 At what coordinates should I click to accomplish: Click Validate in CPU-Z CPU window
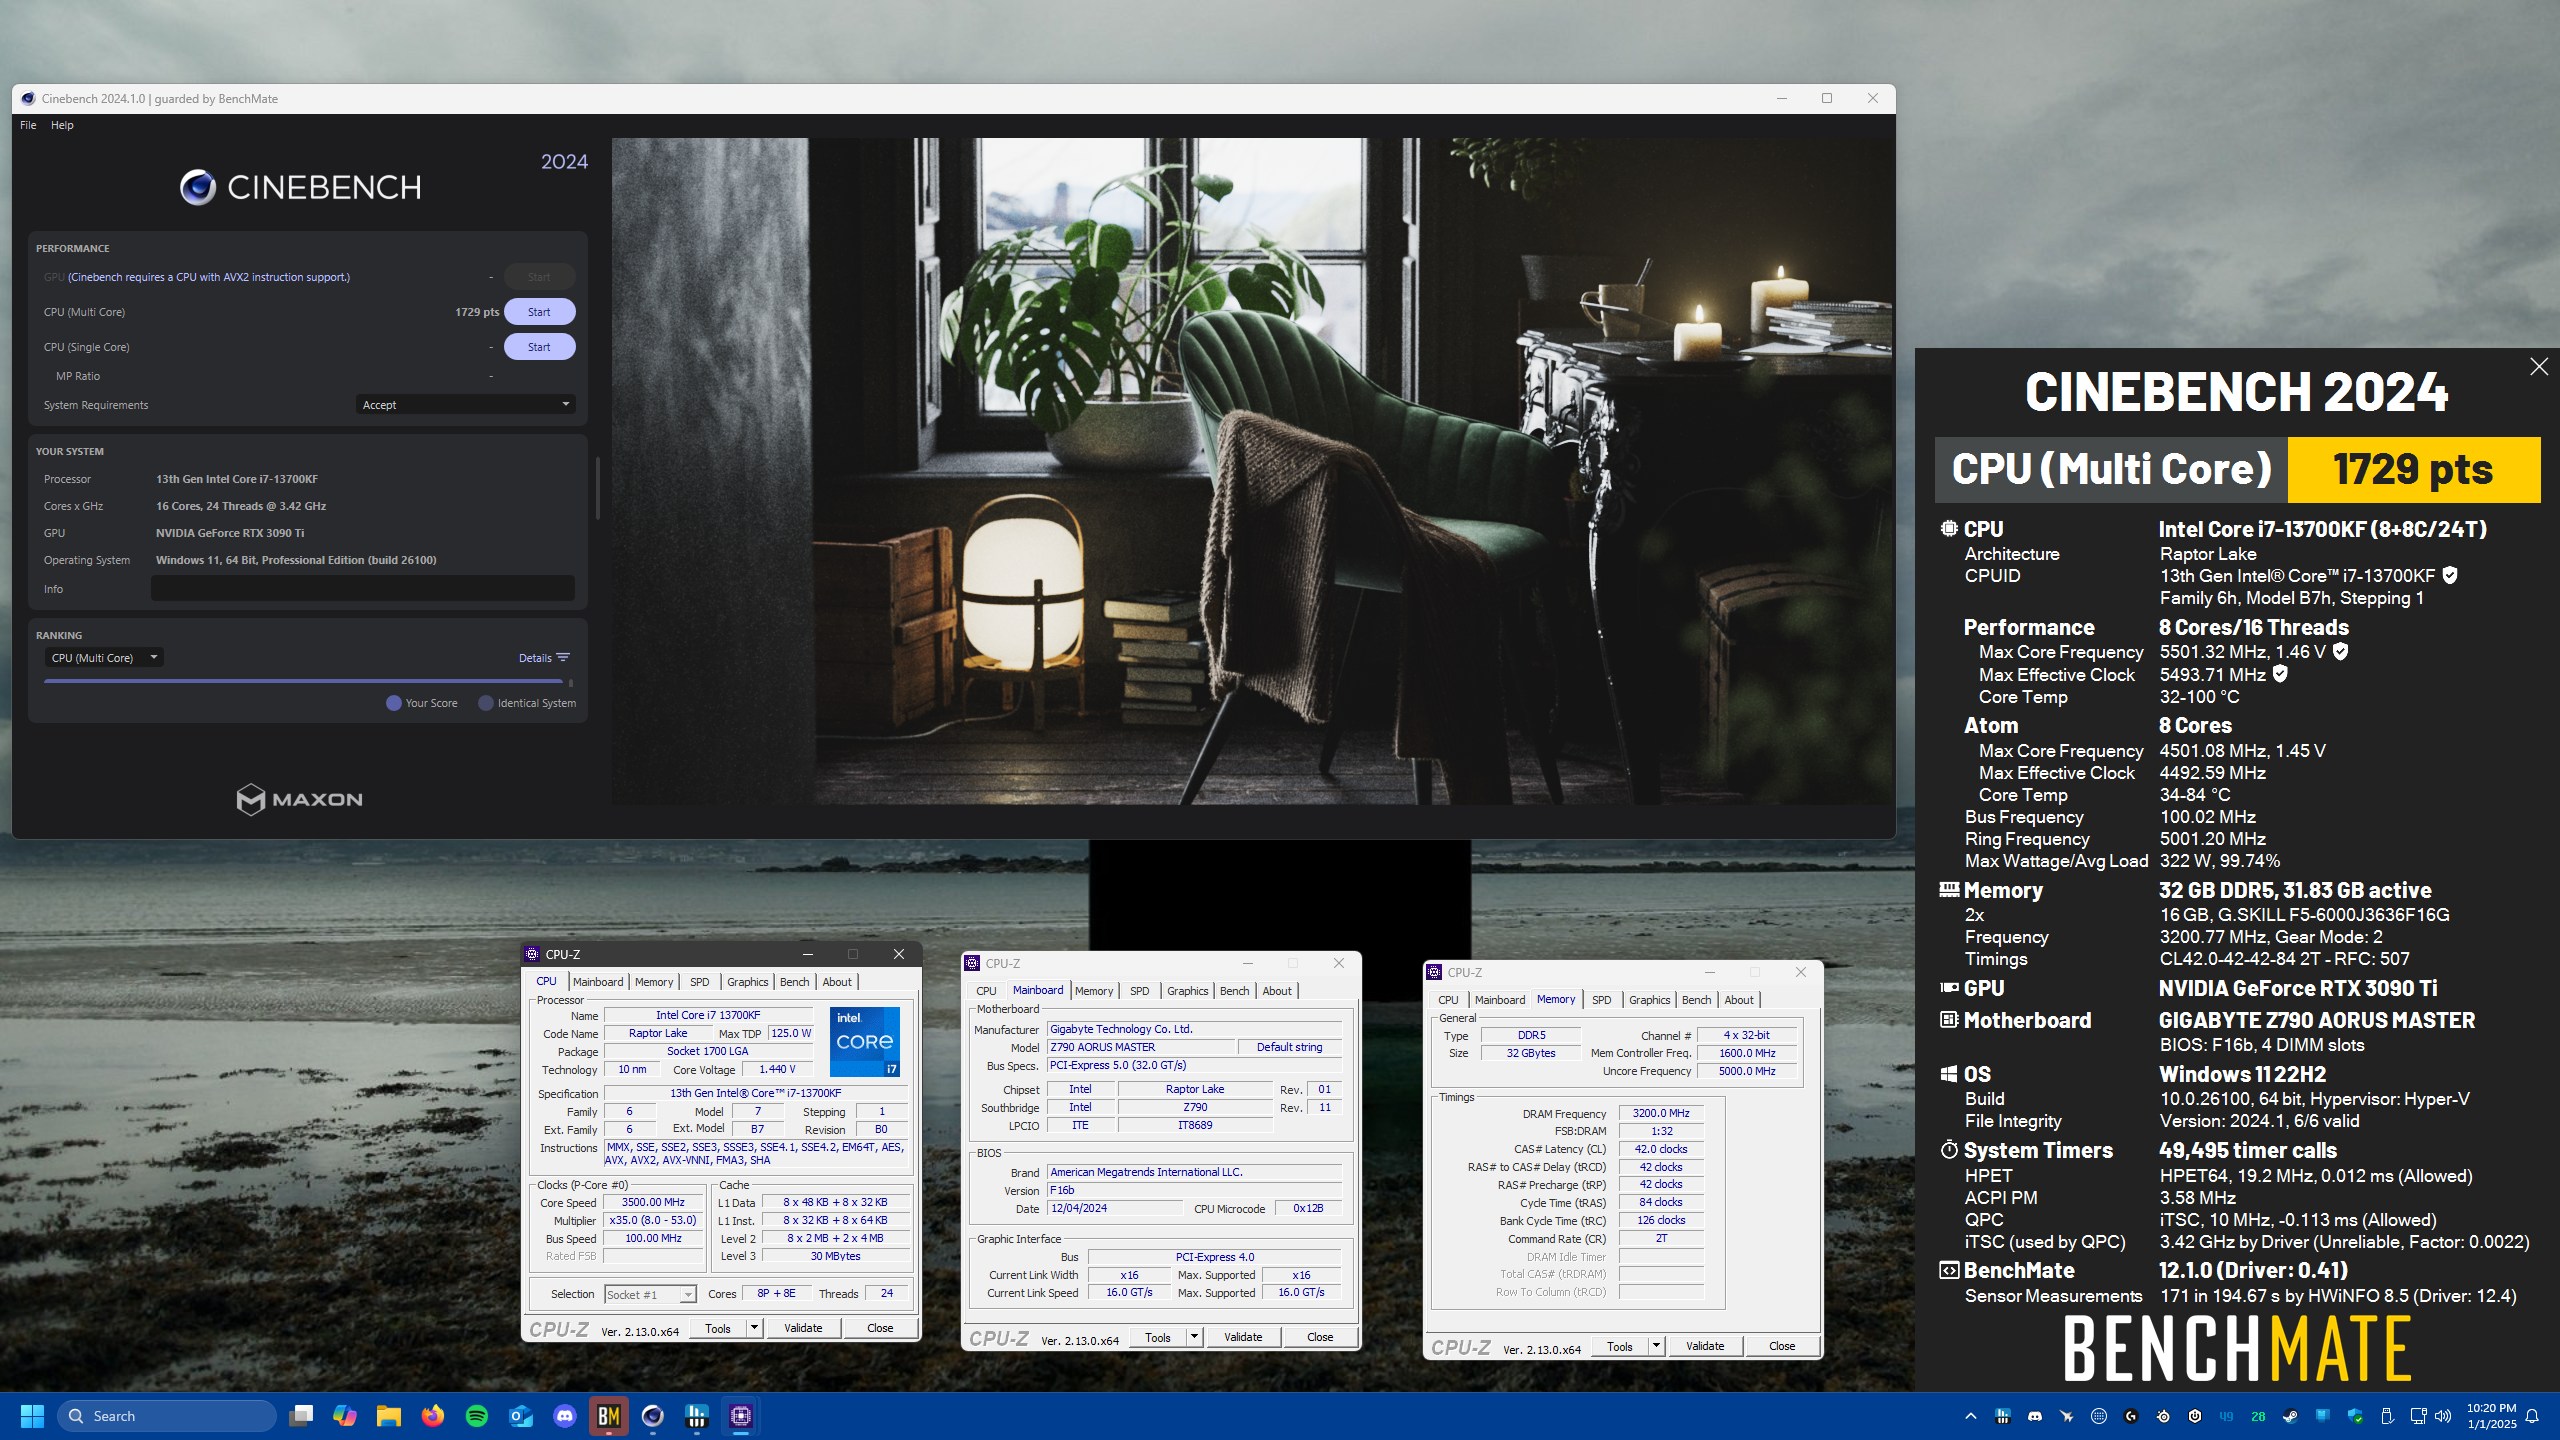803,1328
